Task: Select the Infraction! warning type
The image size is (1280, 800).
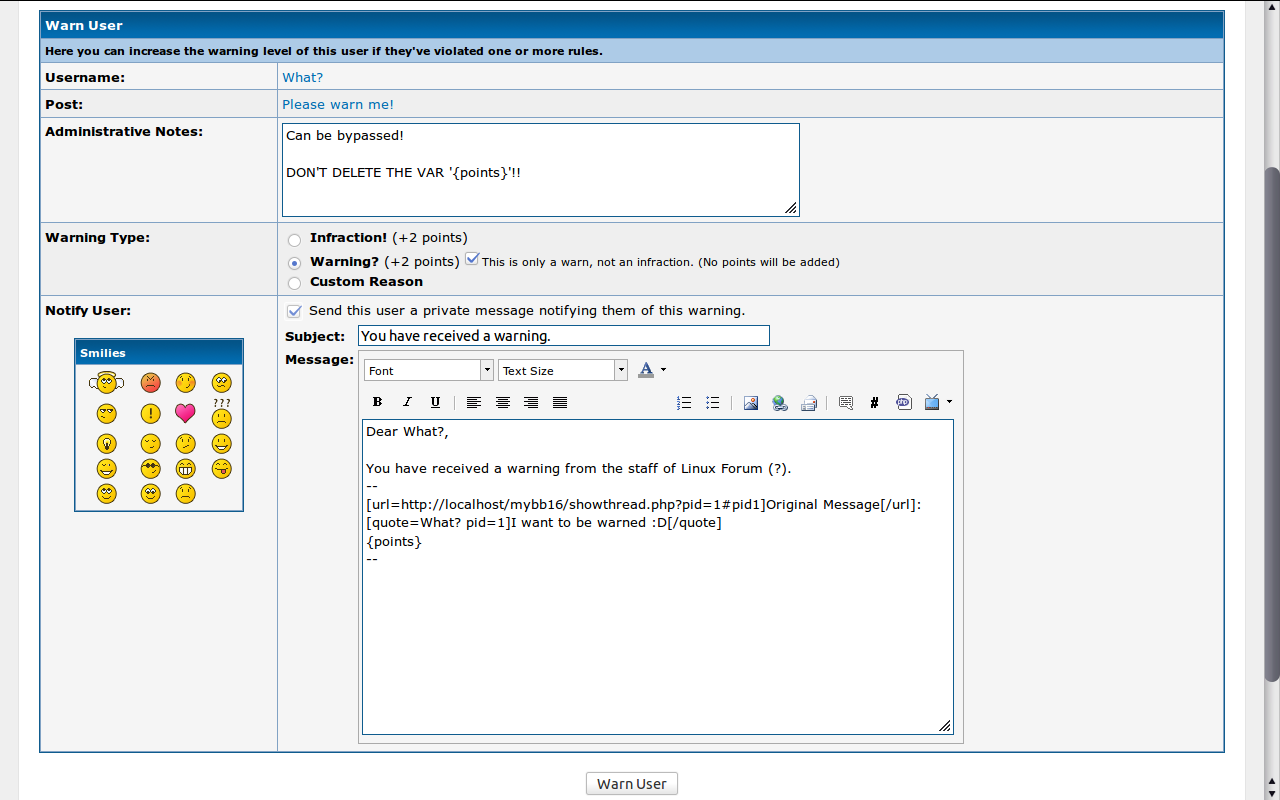Action: [294, 240]
